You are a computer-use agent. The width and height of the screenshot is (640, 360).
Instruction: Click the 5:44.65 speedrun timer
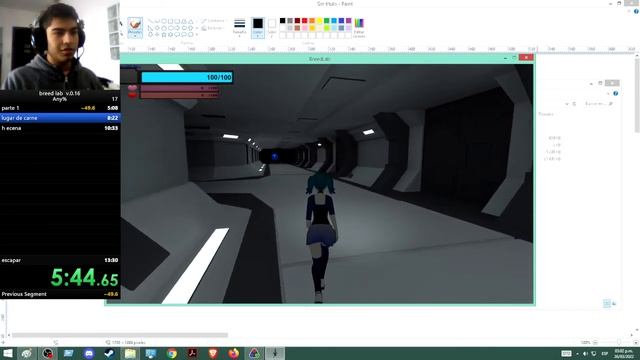tap(84, 278)
